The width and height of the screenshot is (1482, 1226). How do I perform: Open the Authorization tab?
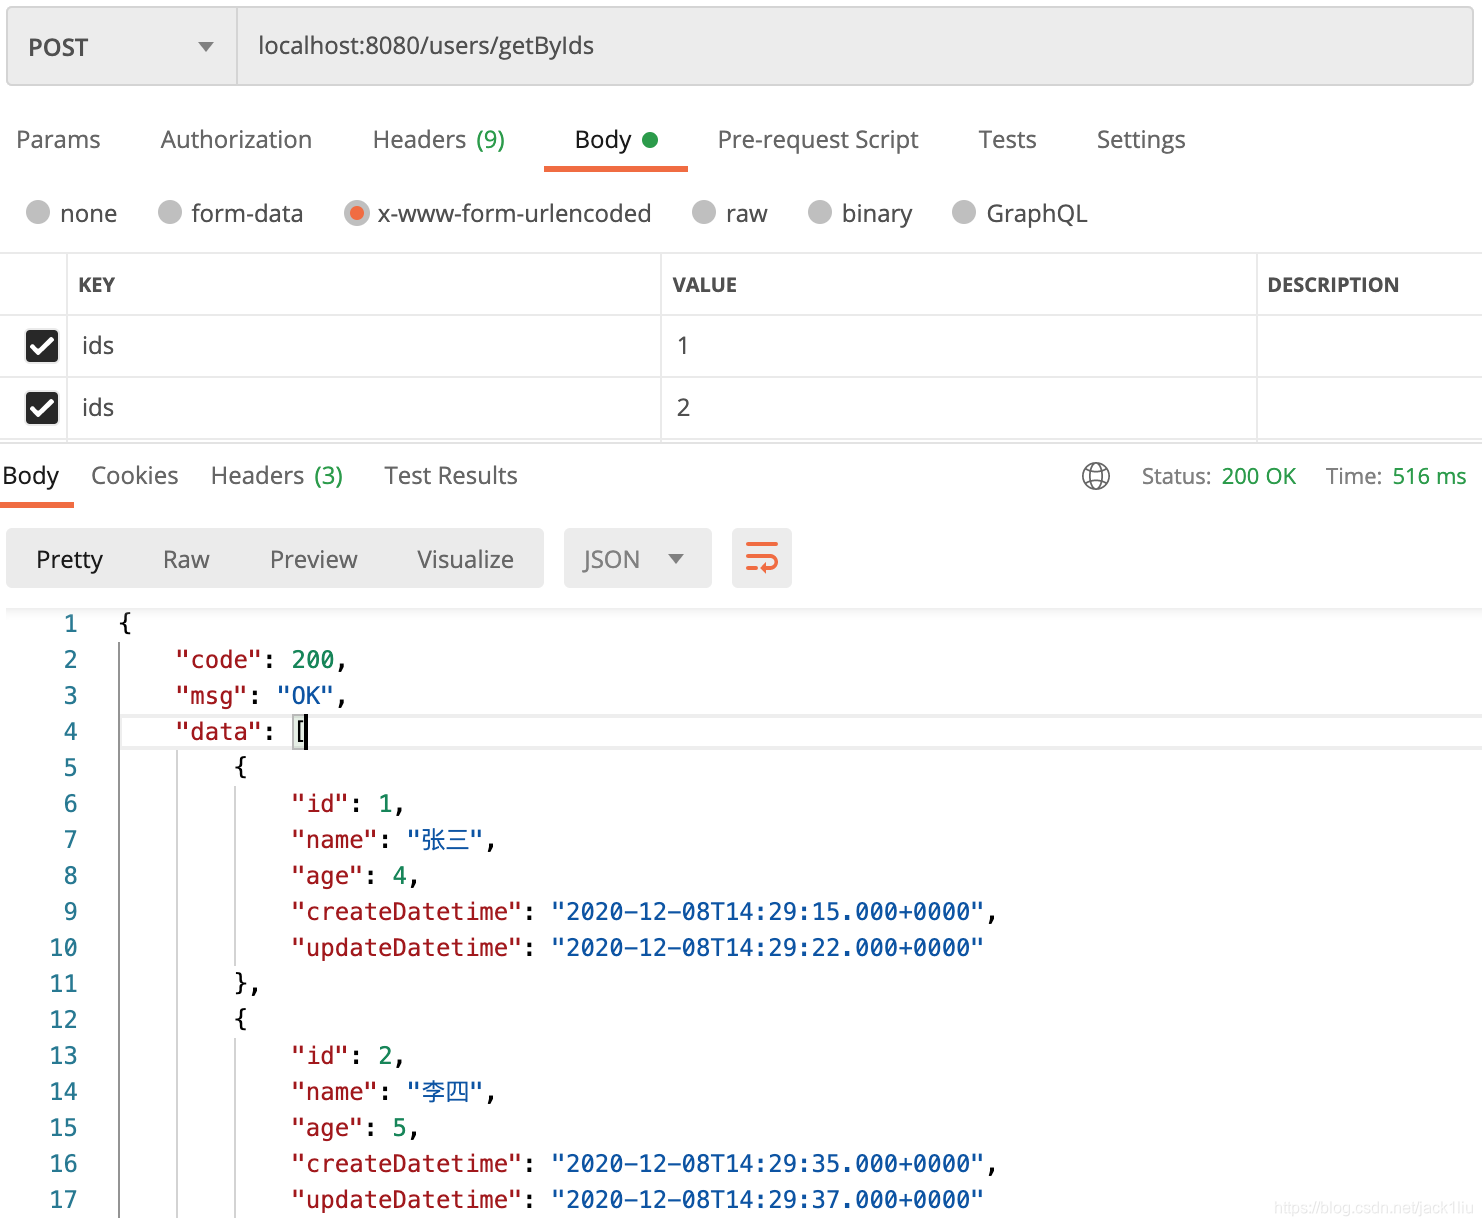tap(236, 140)
